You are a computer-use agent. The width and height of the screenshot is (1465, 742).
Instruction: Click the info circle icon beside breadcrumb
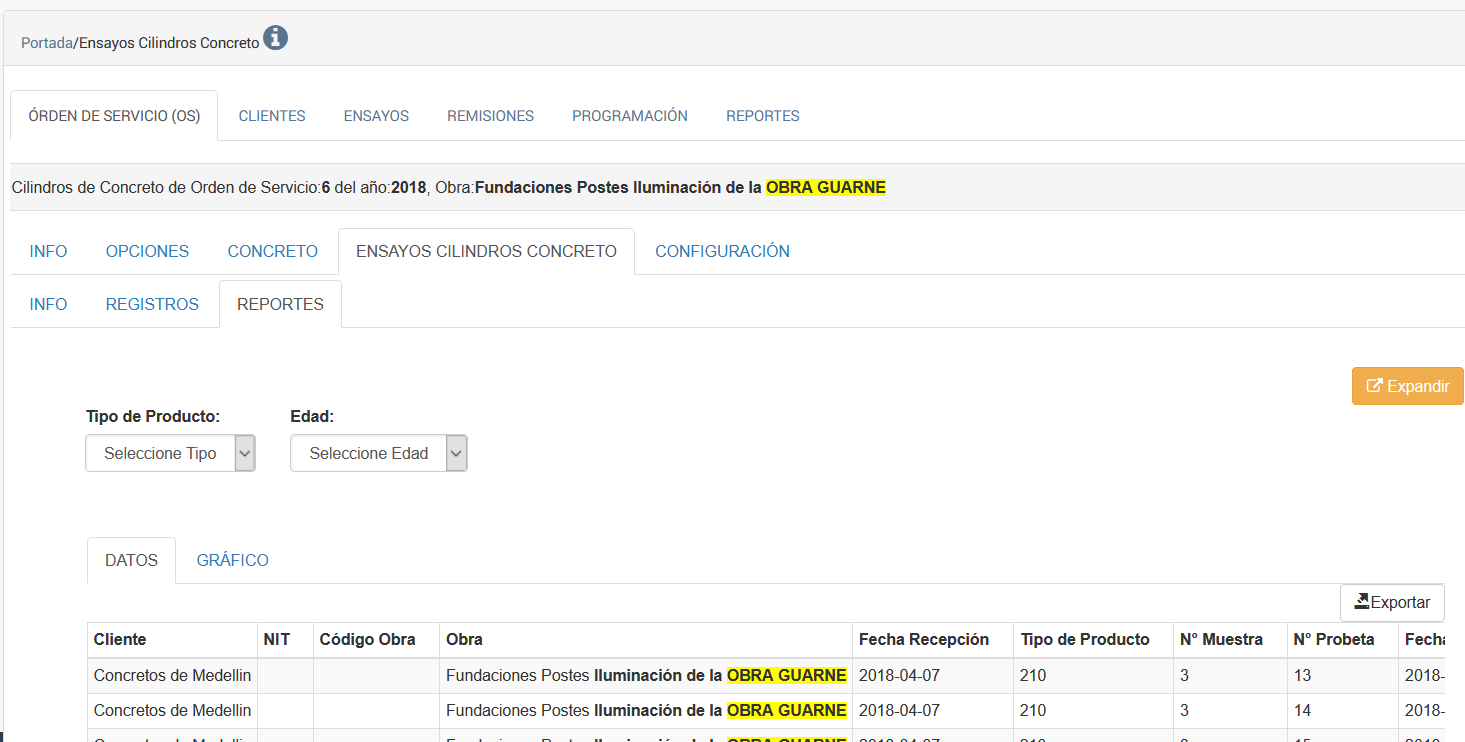[275, 39]
